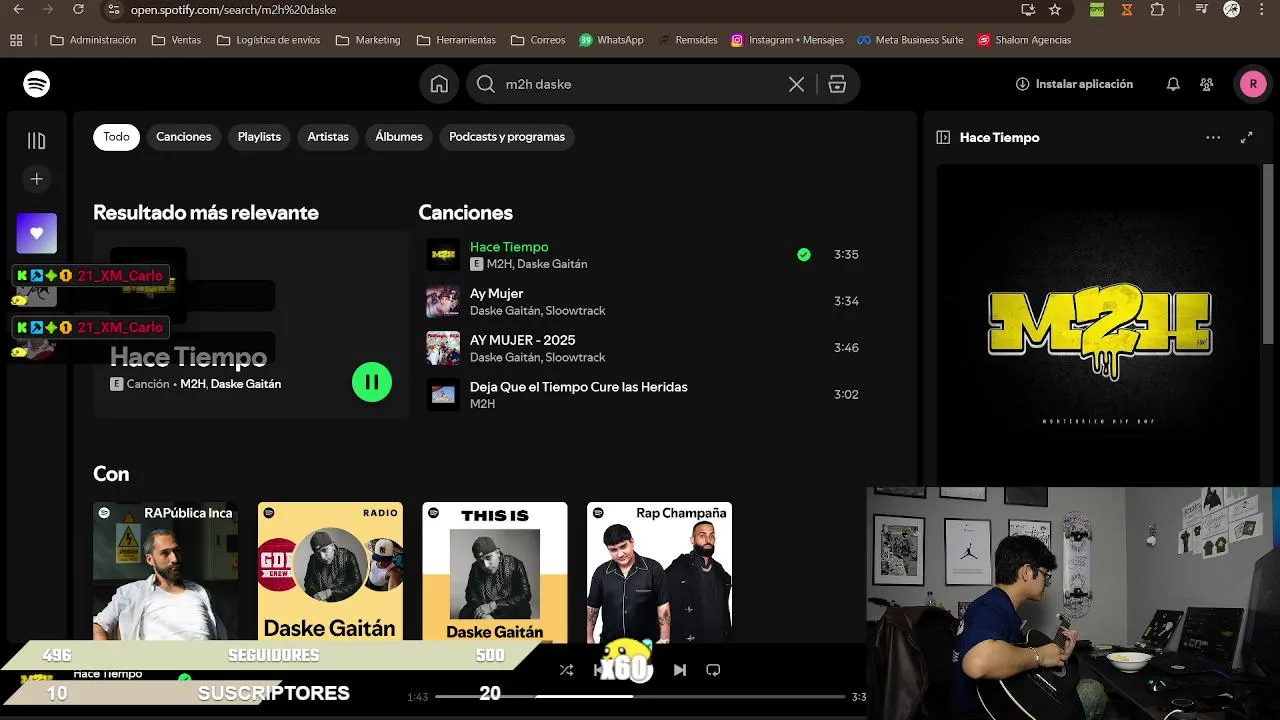Open Instagram • Mensajes bookmark

point(787,40)
